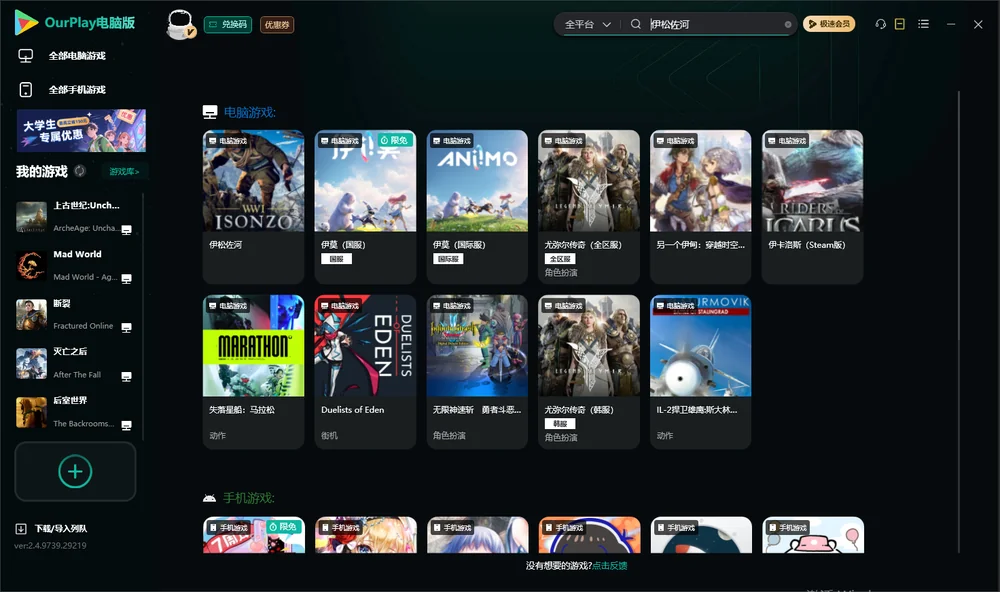
Task: Open the 无限神速斩 game card
Action: (x=477, y=372)
